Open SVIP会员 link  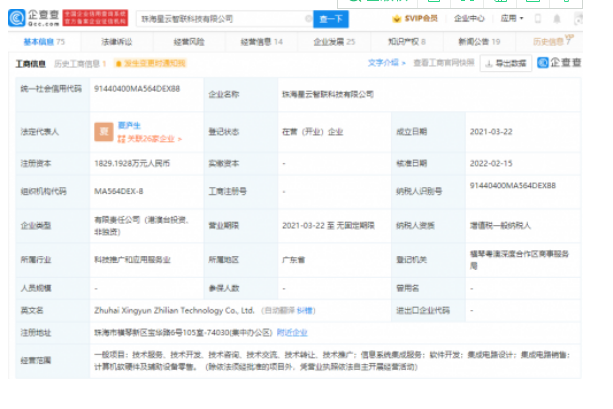421,18
